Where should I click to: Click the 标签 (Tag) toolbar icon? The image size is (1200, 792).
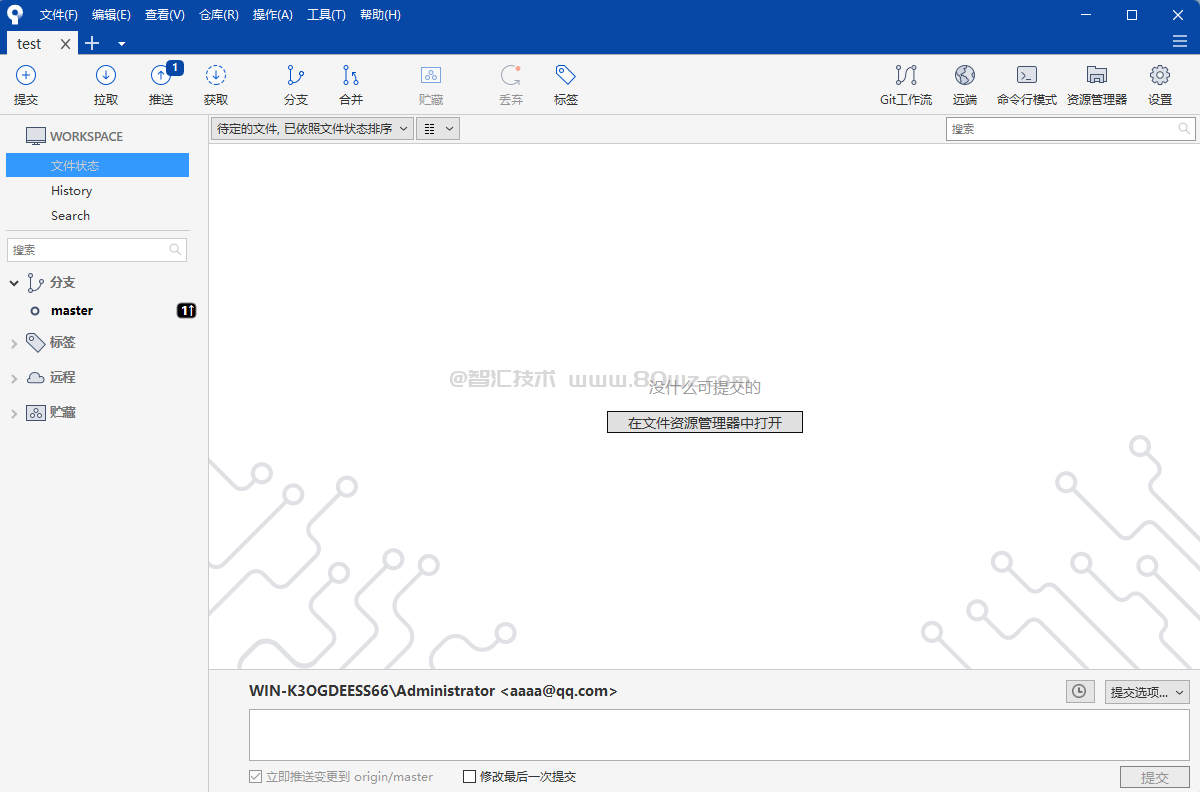[x=566, y=84]
